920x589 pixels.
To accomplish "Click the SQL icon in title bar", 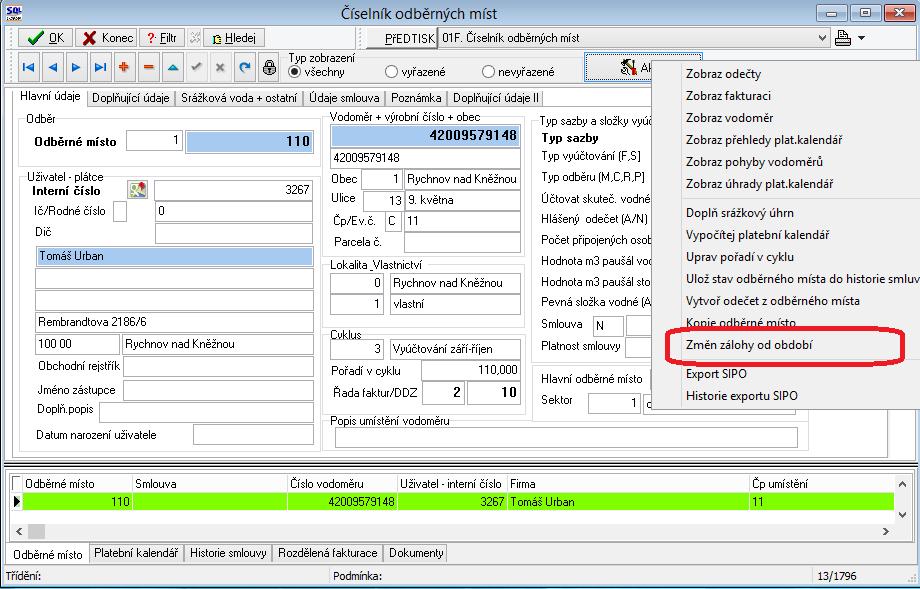I will 14,13.
